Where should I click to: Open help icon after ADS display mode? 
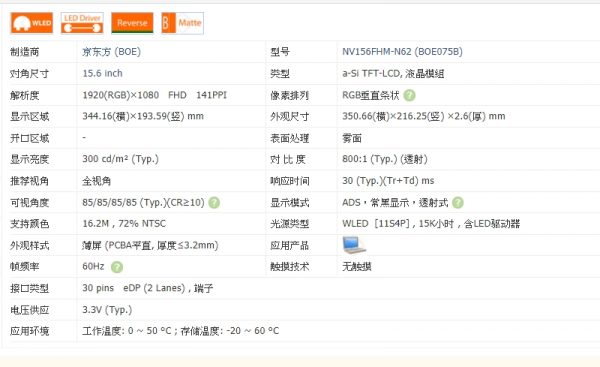pos(458,202)
